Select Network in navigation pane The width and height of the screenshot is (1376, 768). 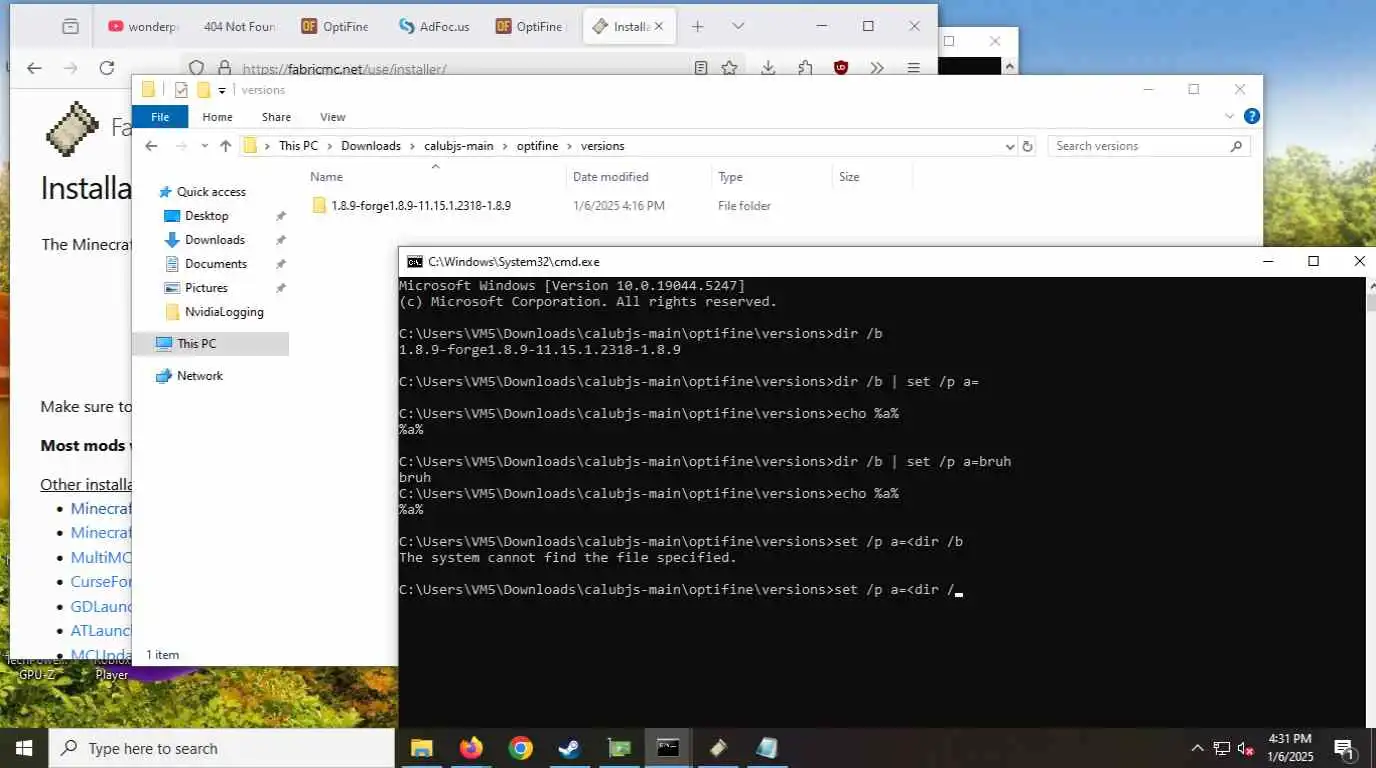click(200, 376)
